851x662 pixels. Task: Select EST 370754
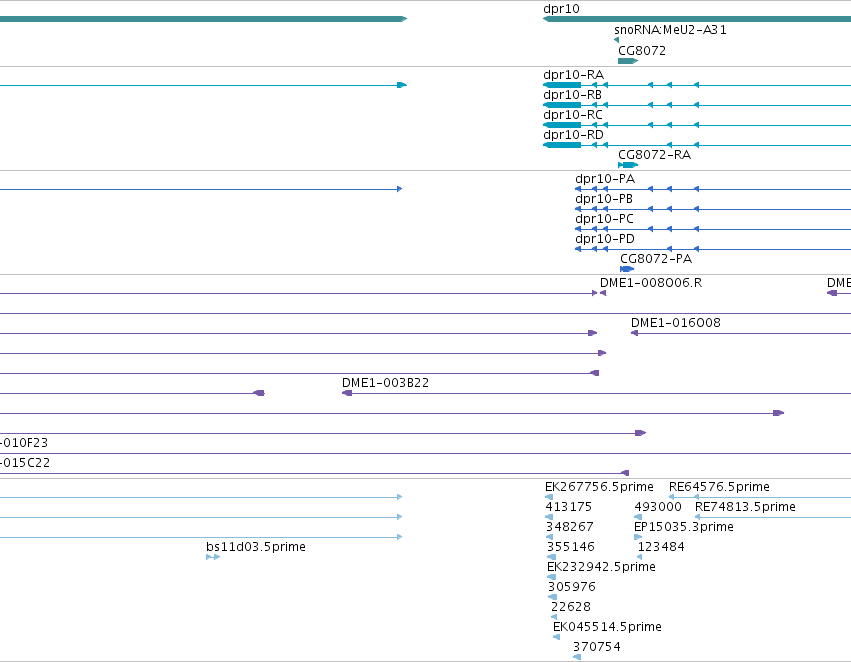596,647
